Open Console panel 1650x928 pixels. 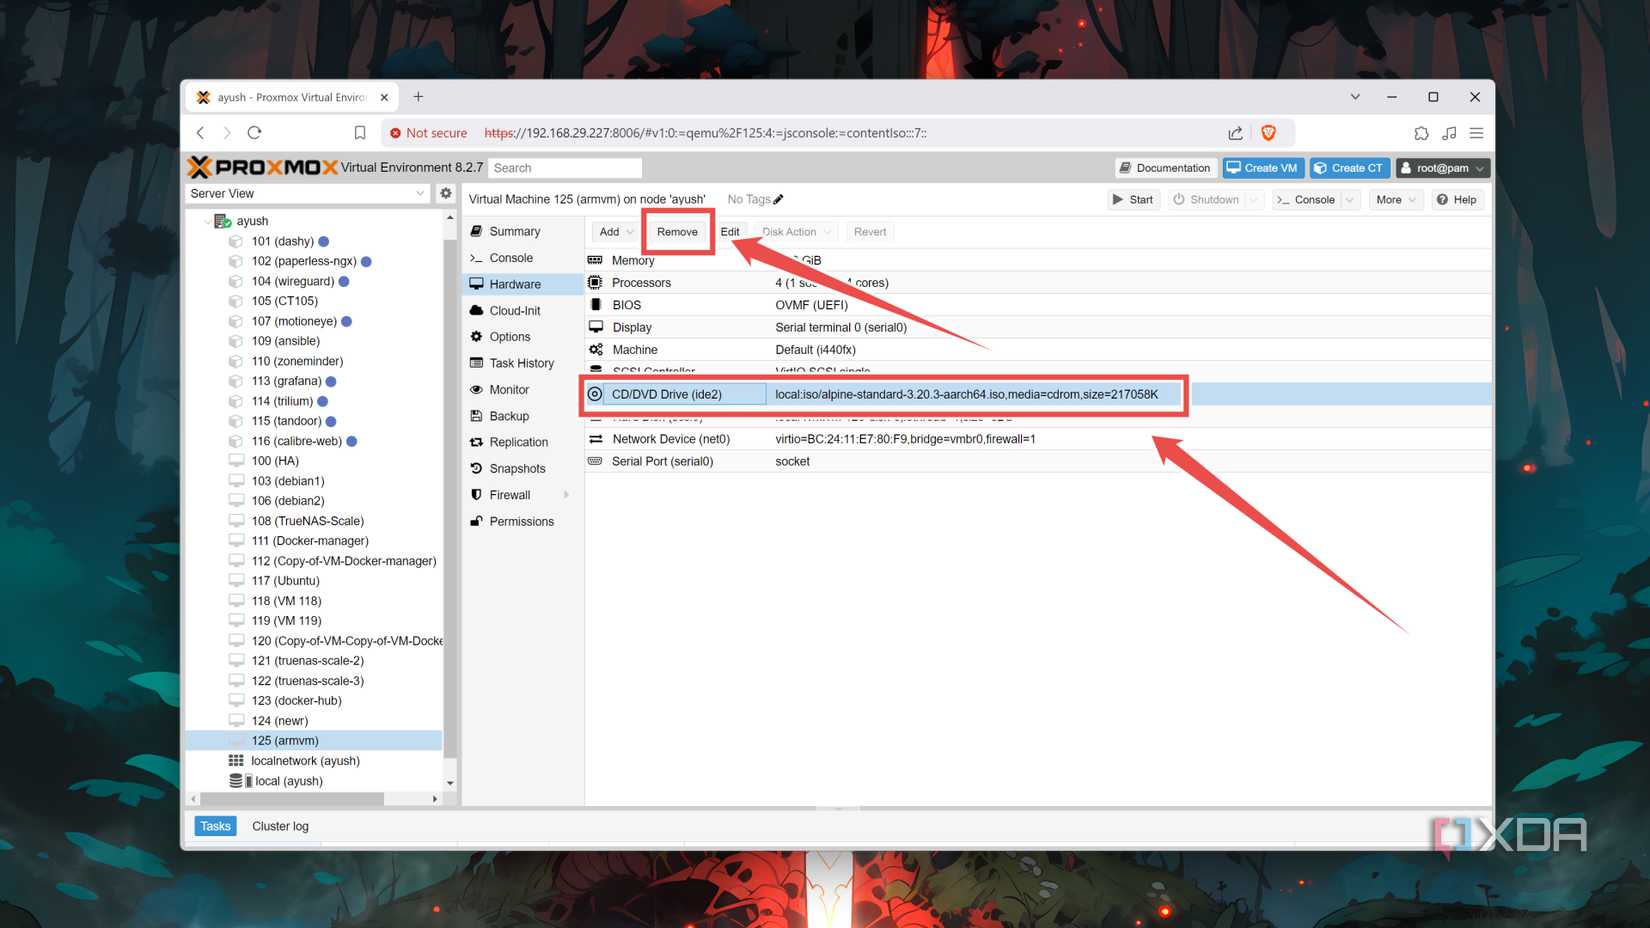pyautogui.click(x=510, y=258)
